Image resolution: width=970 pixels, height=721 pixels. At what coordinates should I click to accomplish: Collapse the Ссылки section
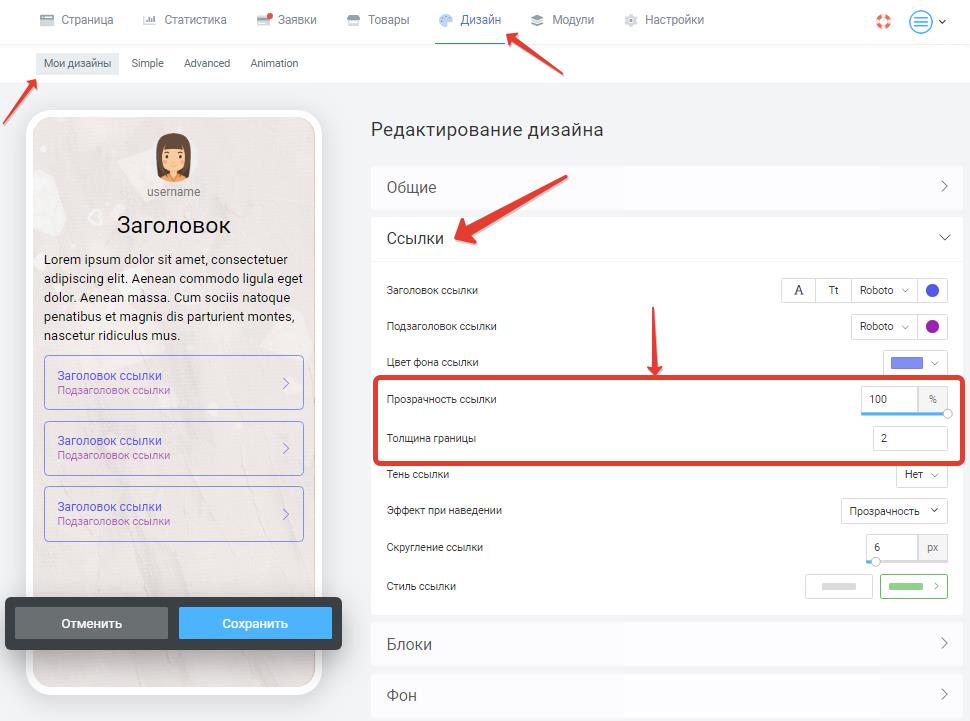click(x=666, y=238)
